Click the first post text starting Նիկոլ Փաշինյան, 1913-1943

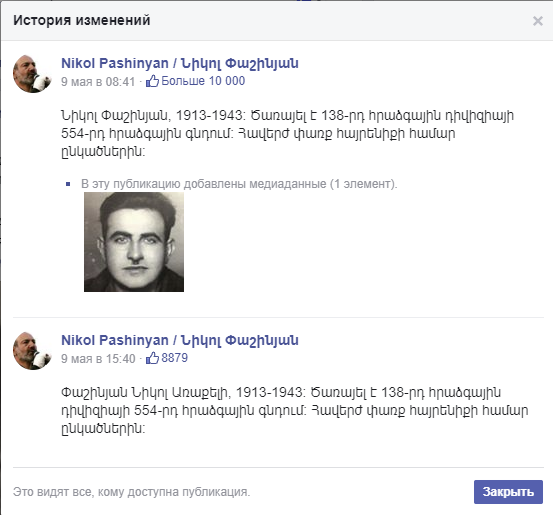pyautogui.click(x=287, y=133)
